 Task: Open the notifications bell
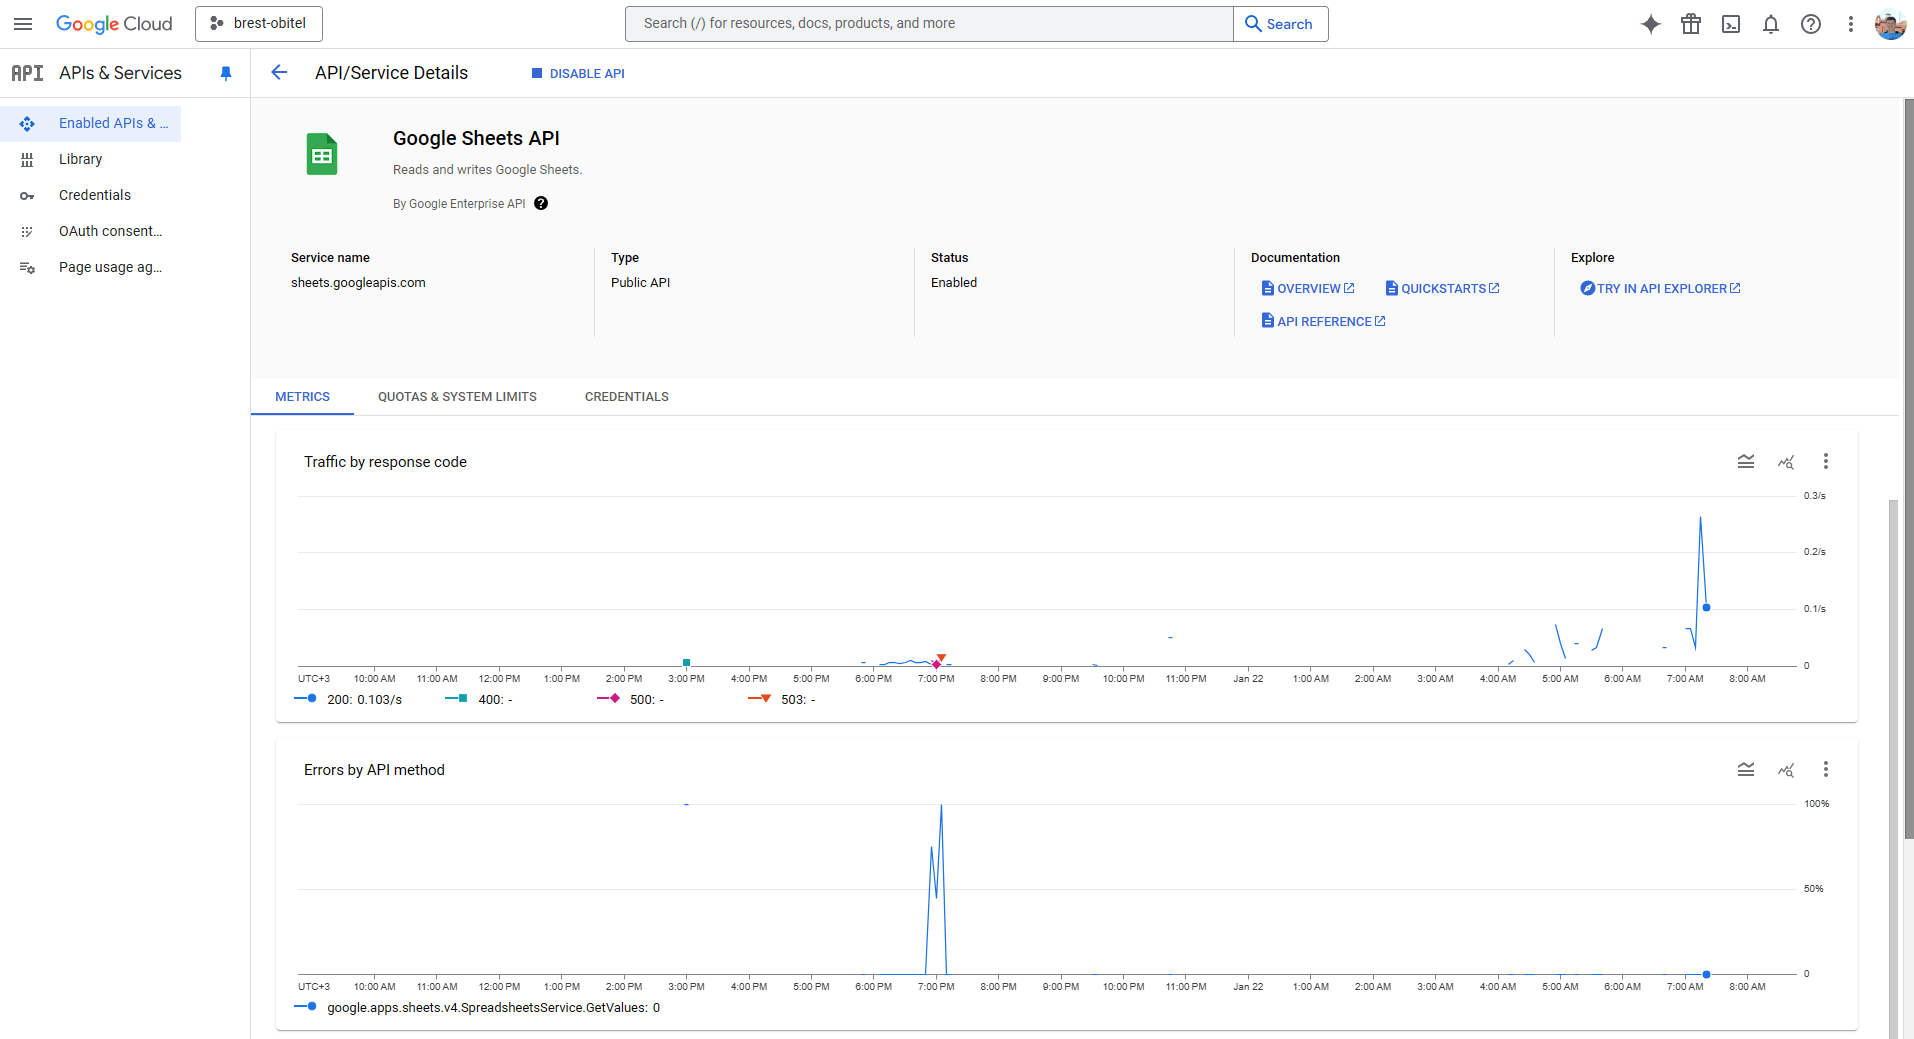pos(1771,24)
